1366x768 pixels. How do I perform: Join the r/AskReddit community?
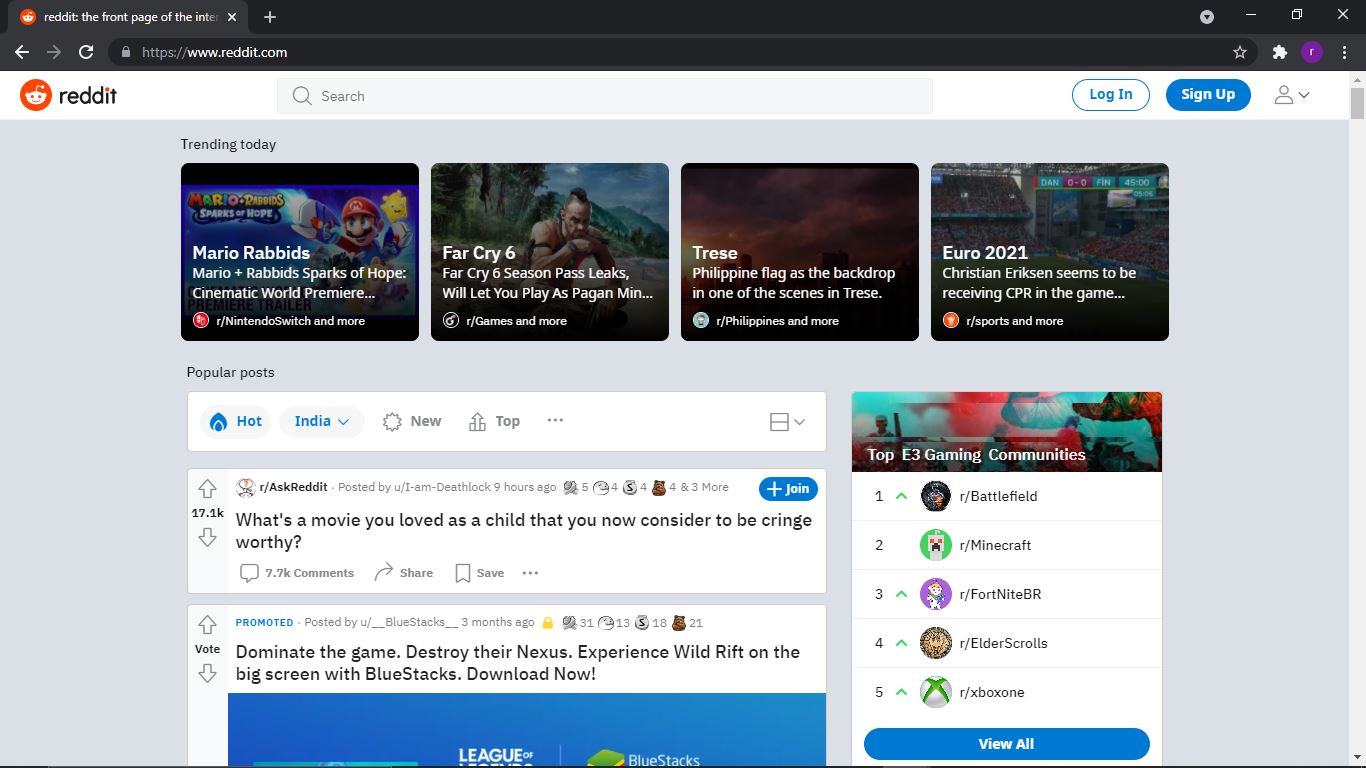pyautogui.click(x=788, y=489)
